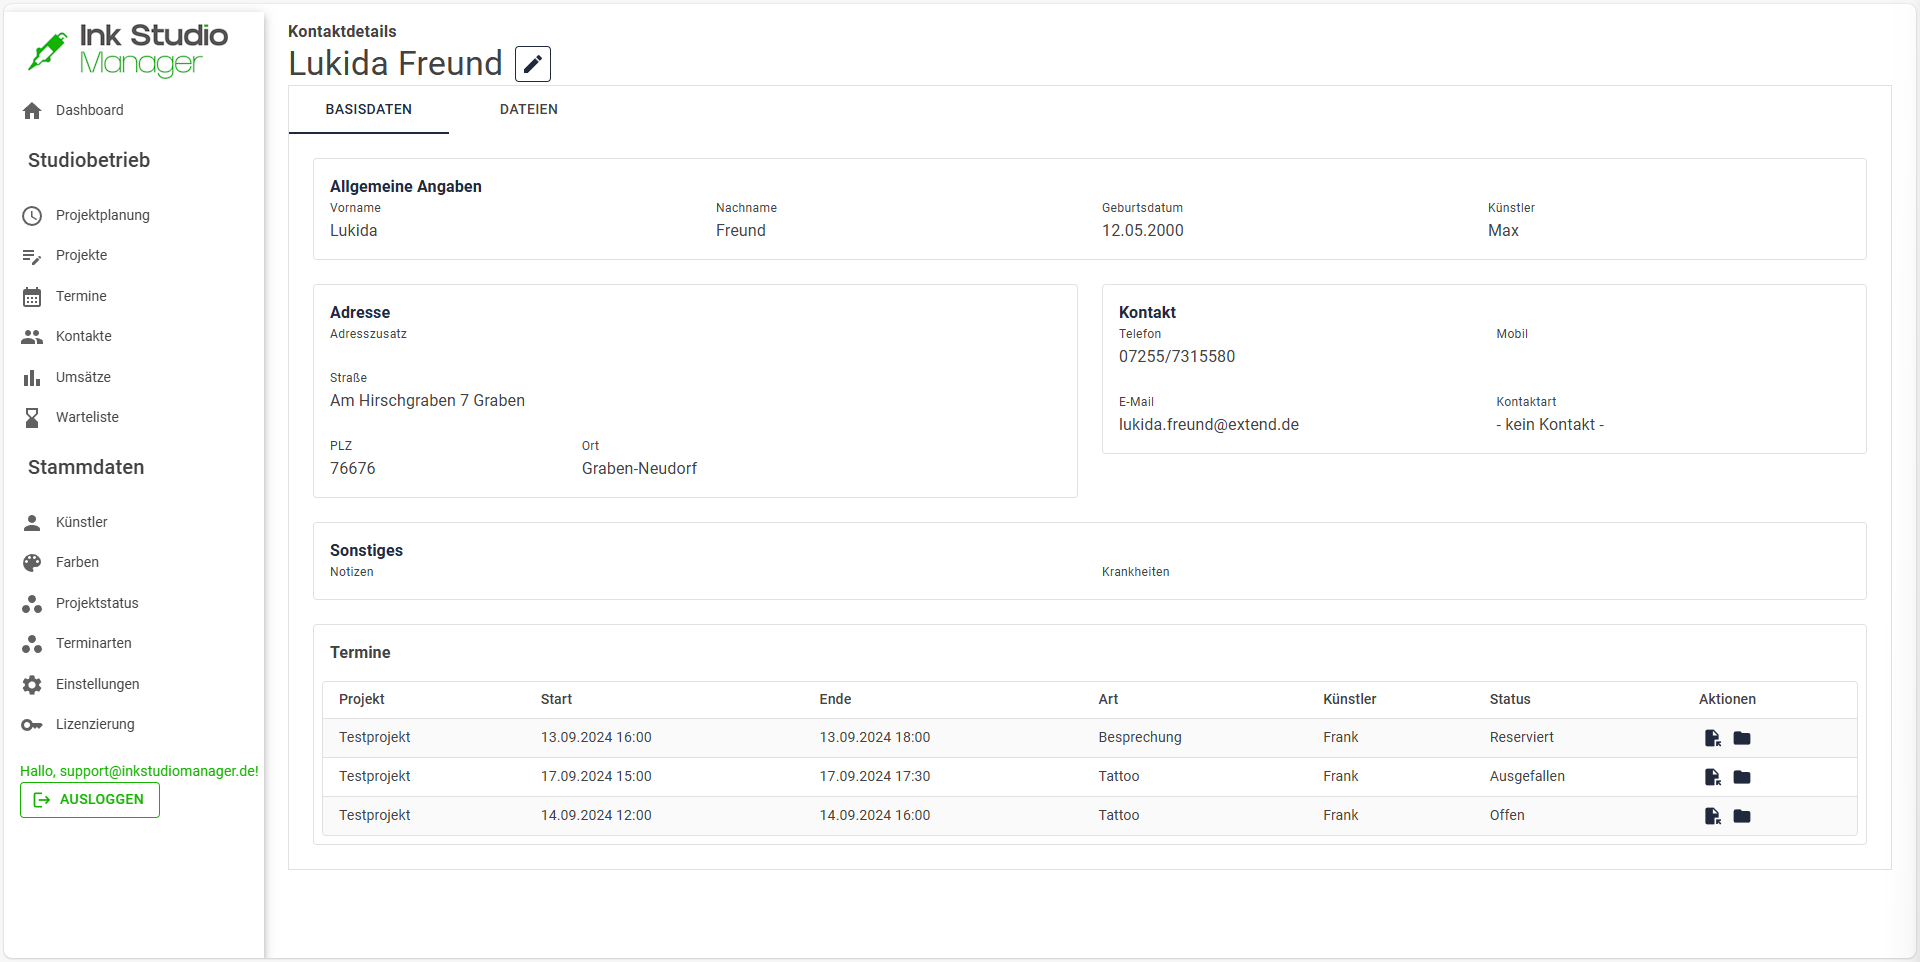Open Kontakte from the sidebar
Image resolution: width=1920 pixels, height=962 pixels.
click(84, 337)
